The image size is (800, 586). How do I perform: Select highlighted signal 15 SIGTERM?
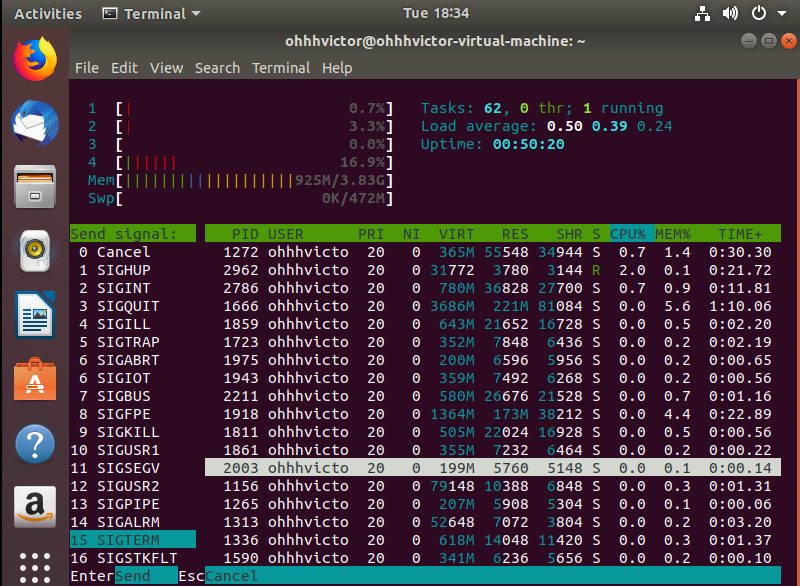pos(133,540)
